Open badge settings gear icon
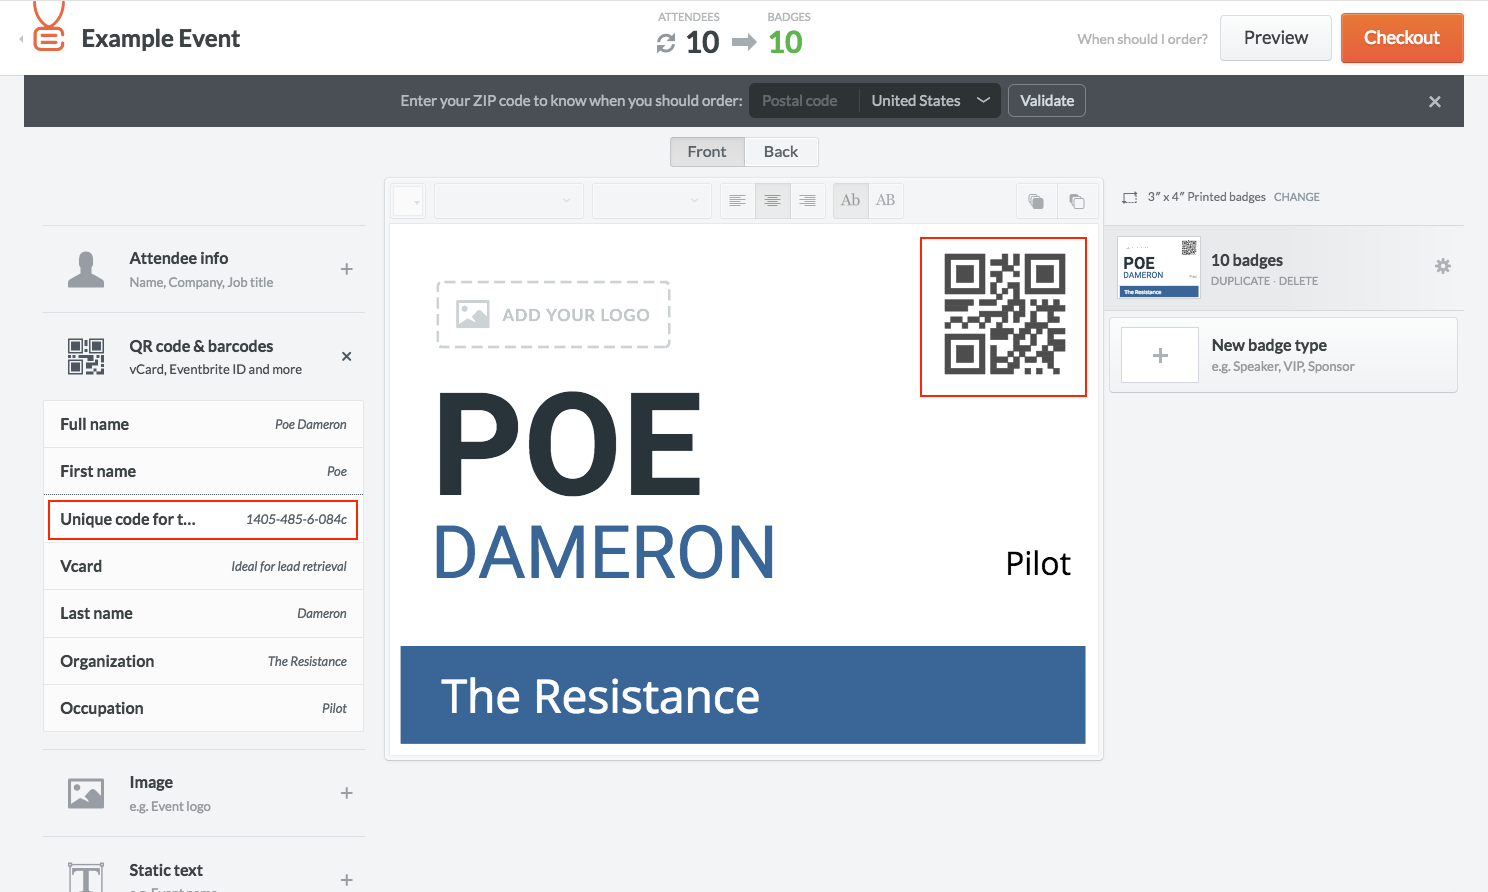Image resolution: width=1488 pixels, height=892 pixels. [1443, 266]
